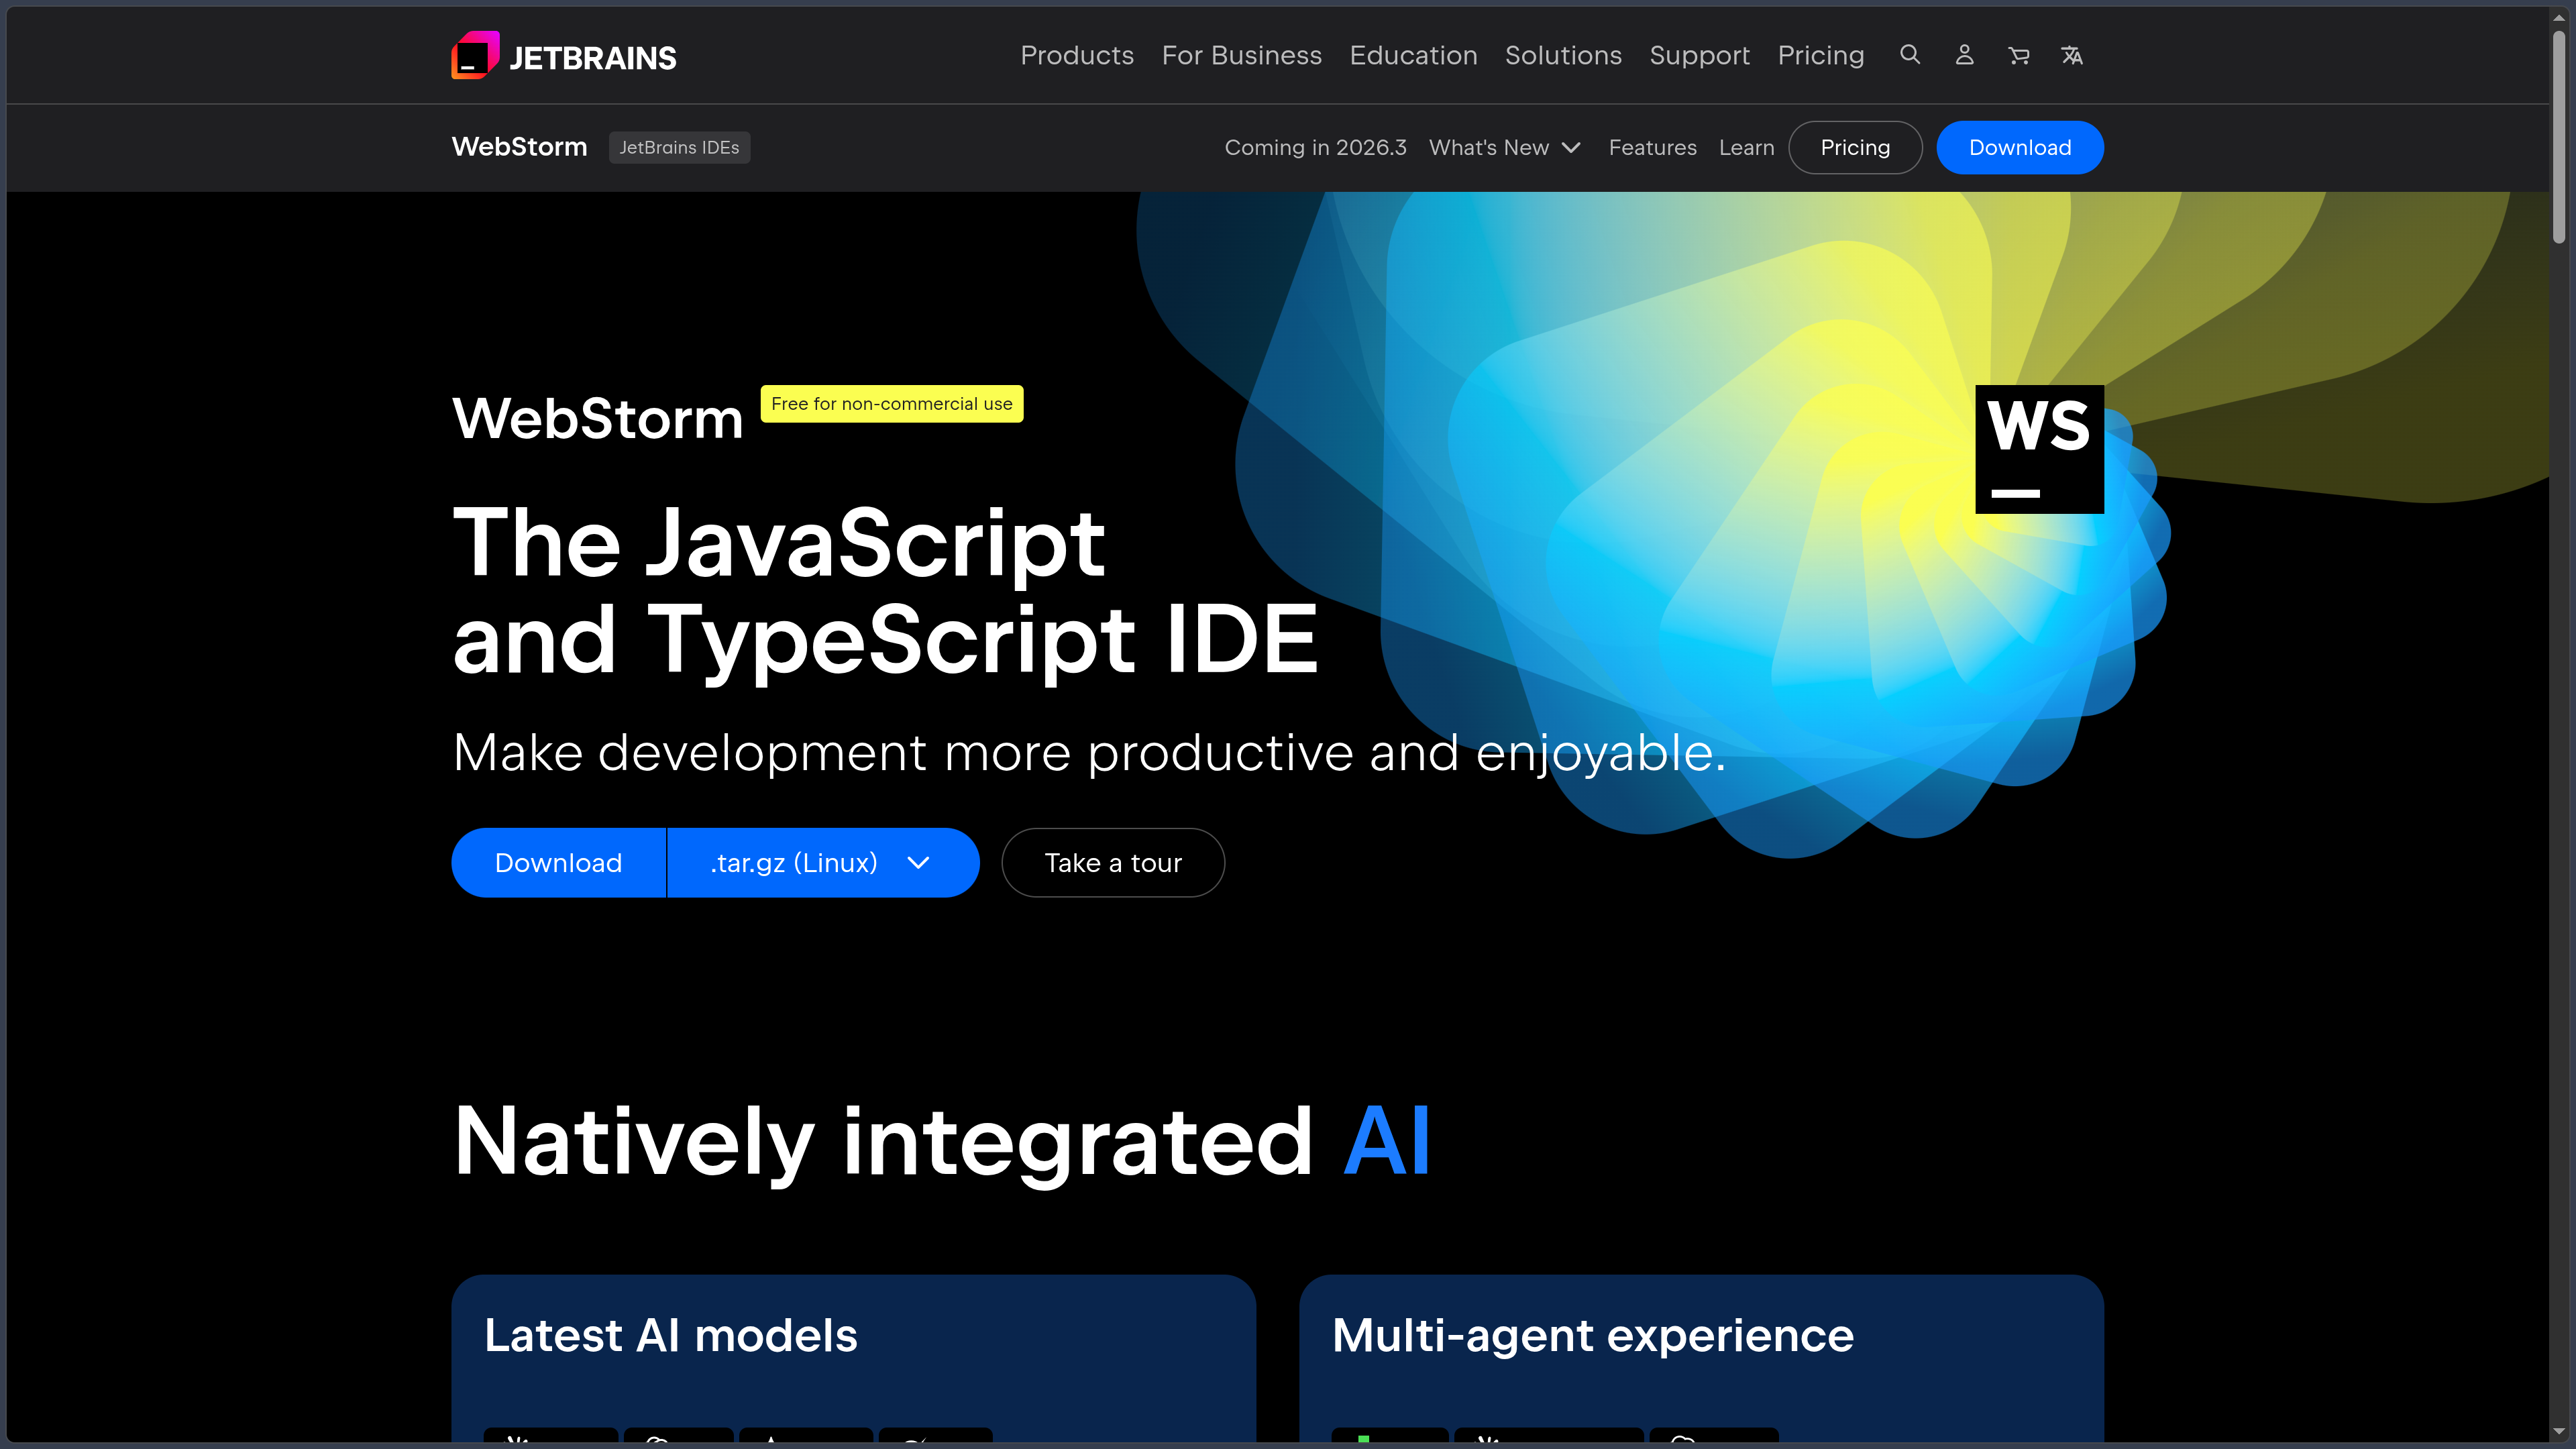Viewport: 2576px width, 1449px height.
Task: Click the scrollbar down arrow
Action: (x=2558, y=1431)
